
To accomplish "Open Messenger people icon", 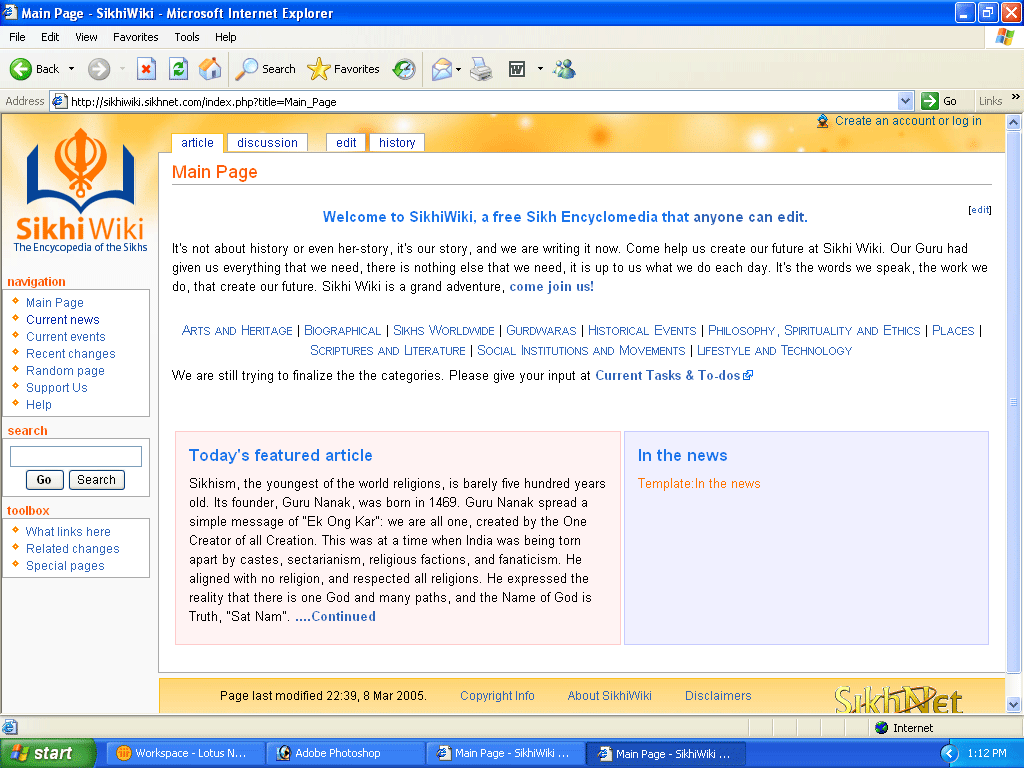I will point(564,69).
